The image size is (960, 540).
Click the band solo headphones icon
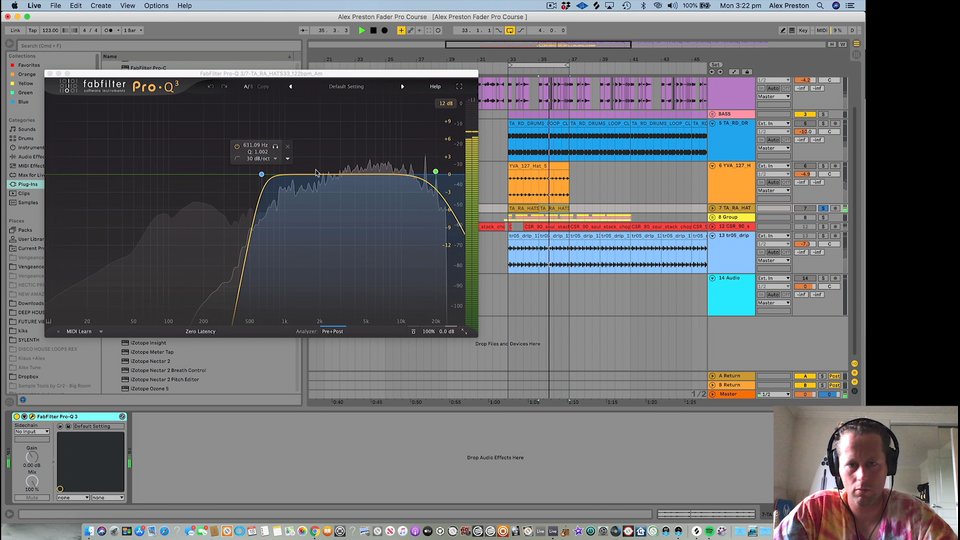click(x=276, y=146)
